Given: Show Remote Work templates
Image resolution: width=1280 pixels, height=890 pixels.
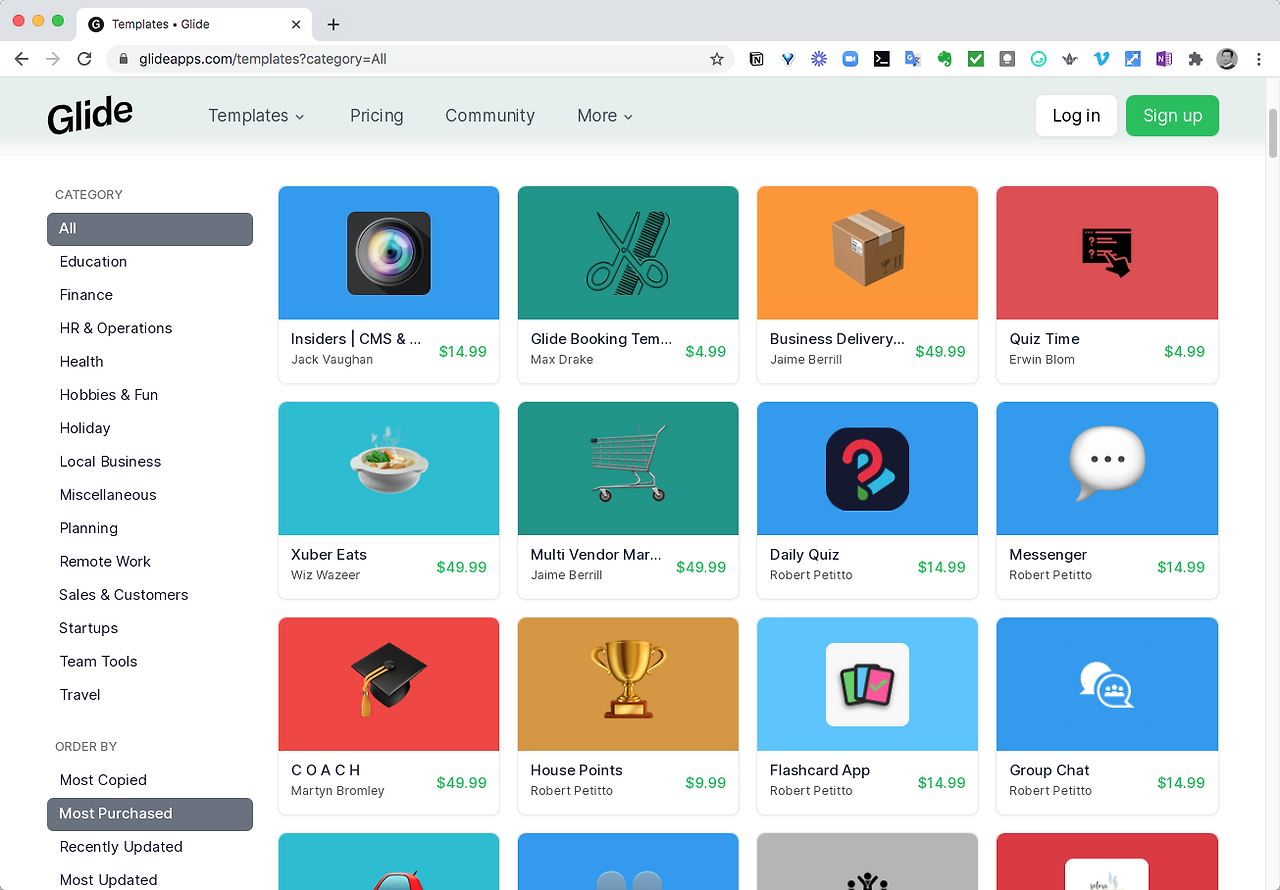Looking at the screenshot, I should 105,562.
